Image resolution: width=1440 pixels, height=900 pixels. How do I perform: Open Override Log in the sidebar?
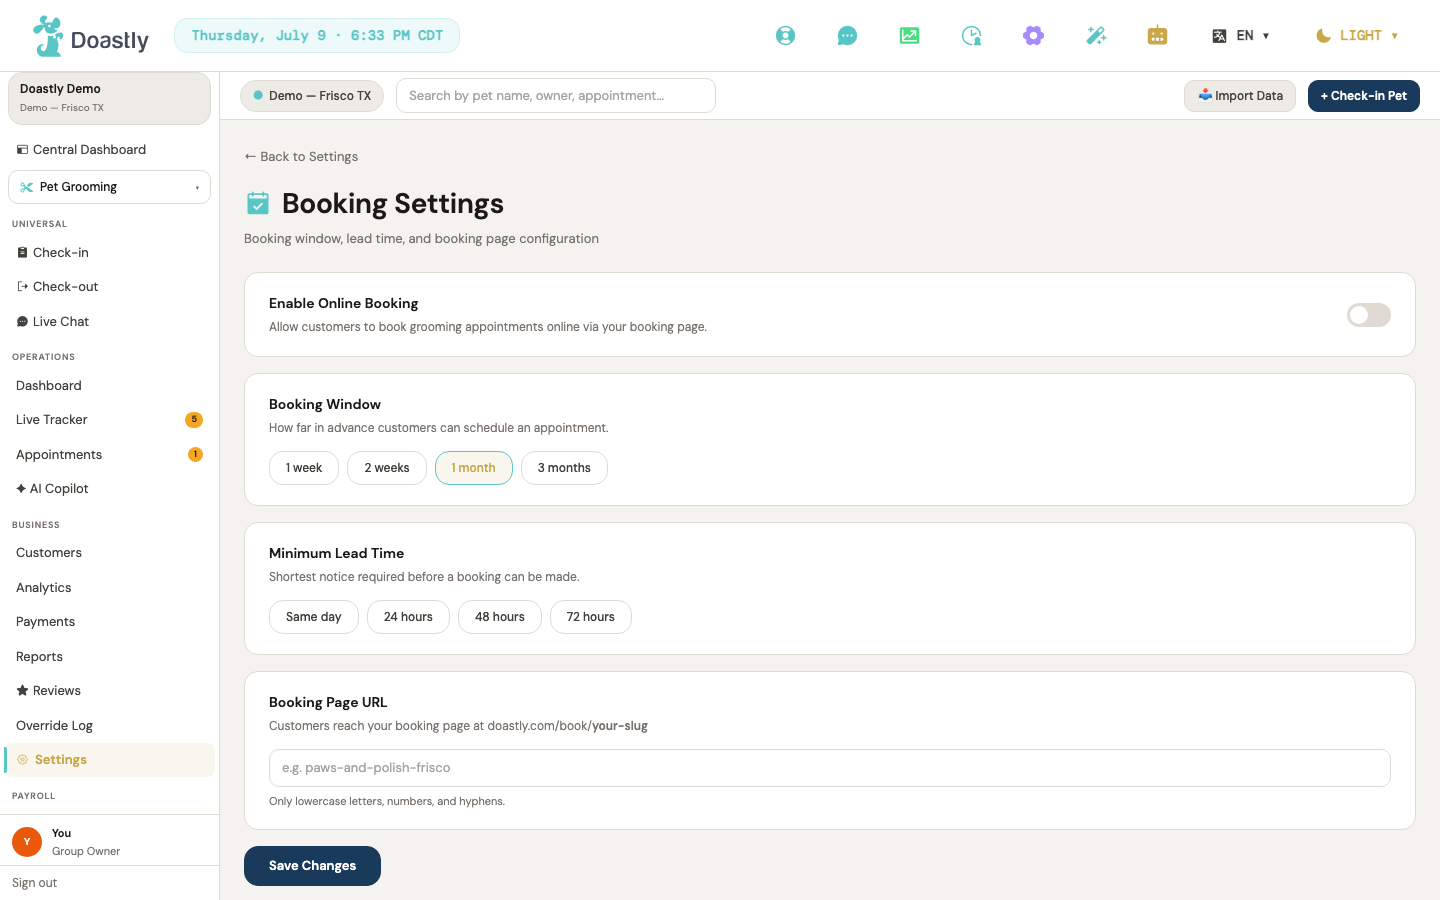point(109,726)
